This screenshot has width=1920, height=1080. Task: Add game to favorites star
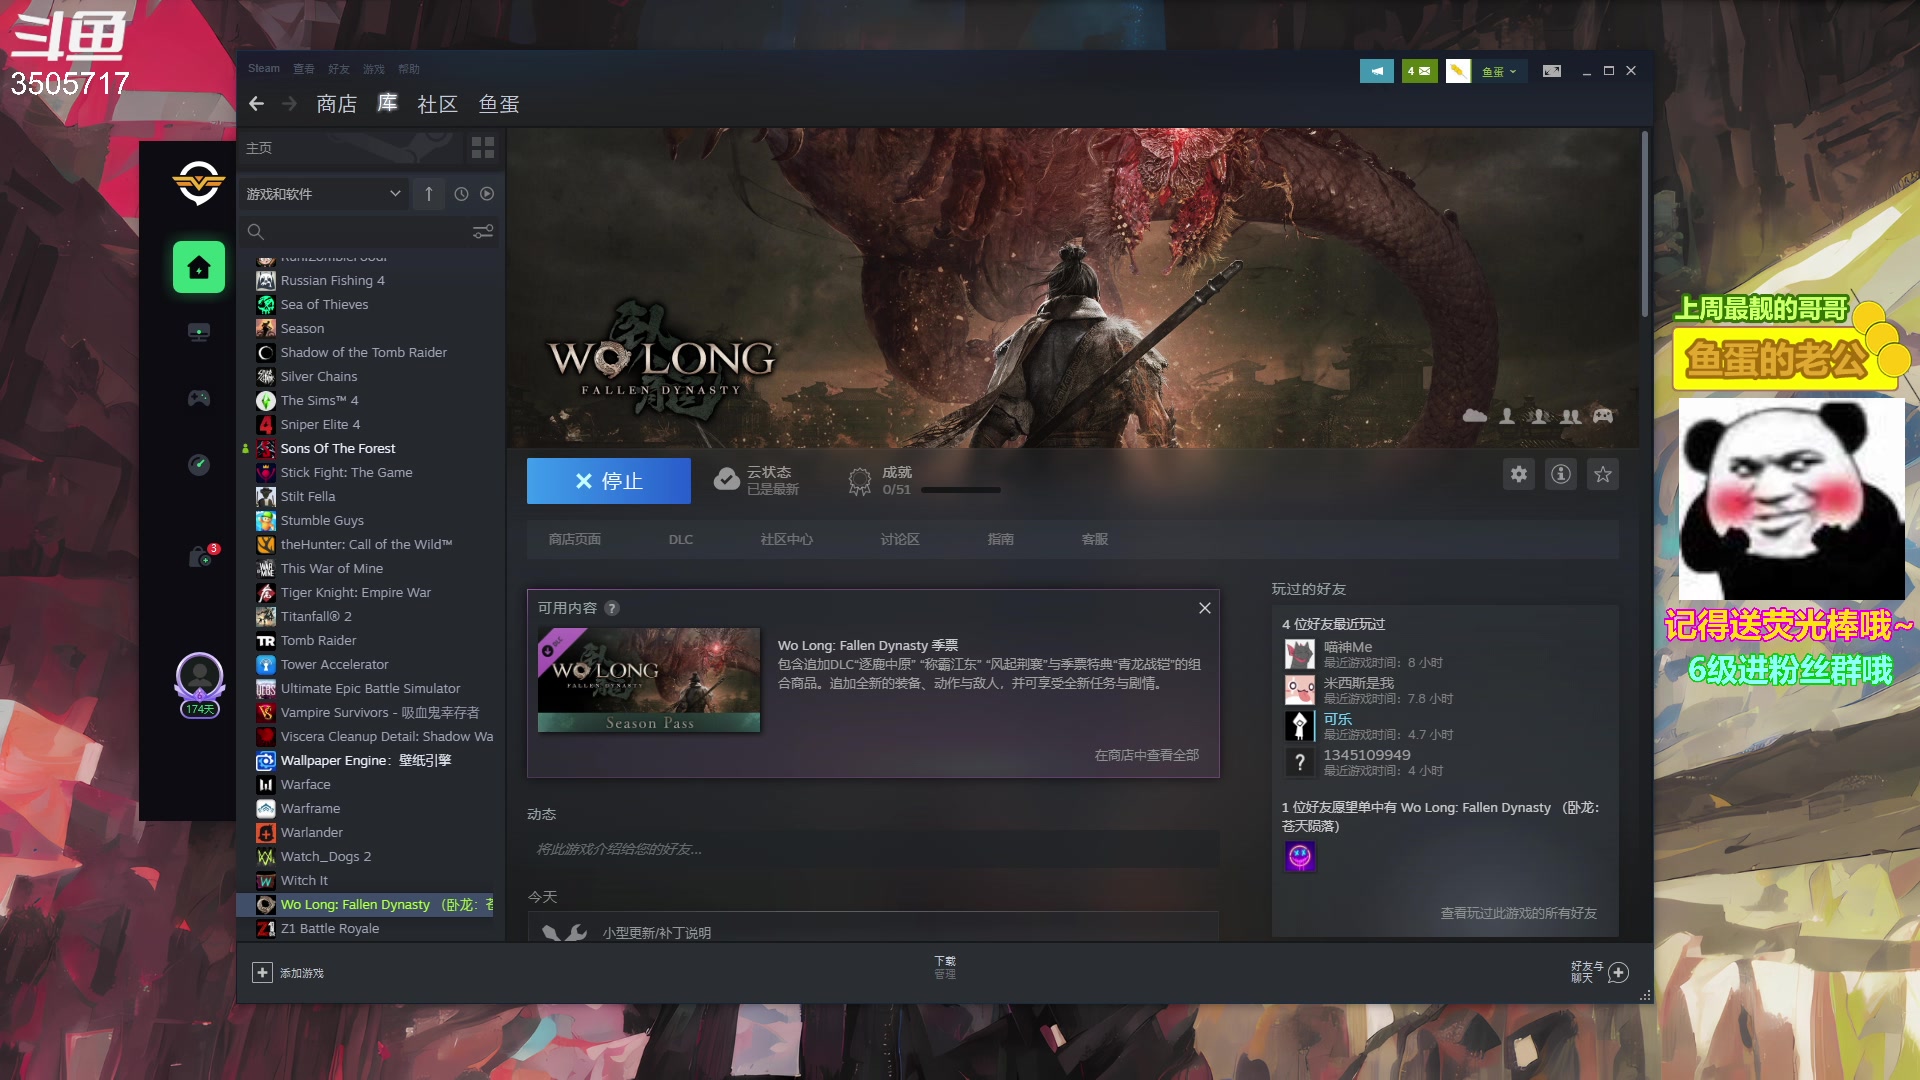point(1603,474)
